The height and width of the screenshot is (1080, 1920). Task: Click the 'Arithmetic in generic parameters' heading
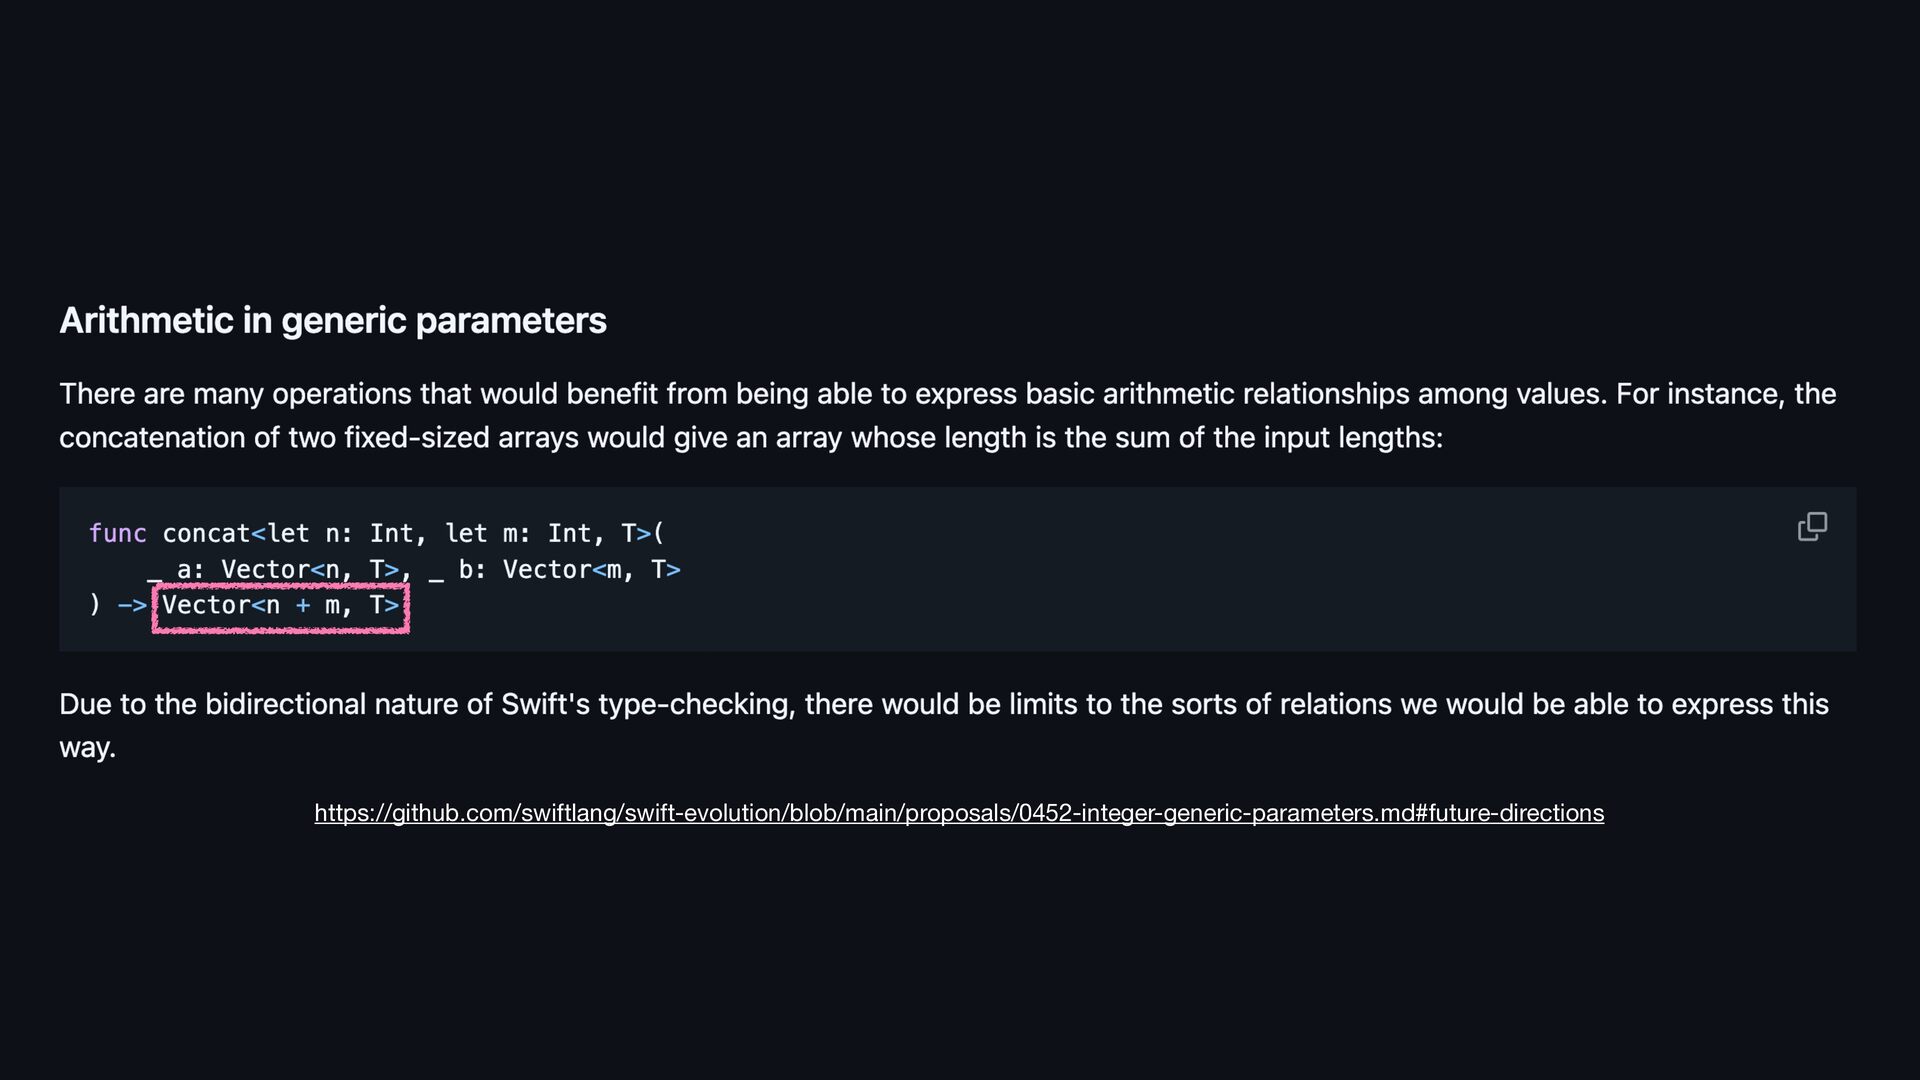click(x=333, y=320)
